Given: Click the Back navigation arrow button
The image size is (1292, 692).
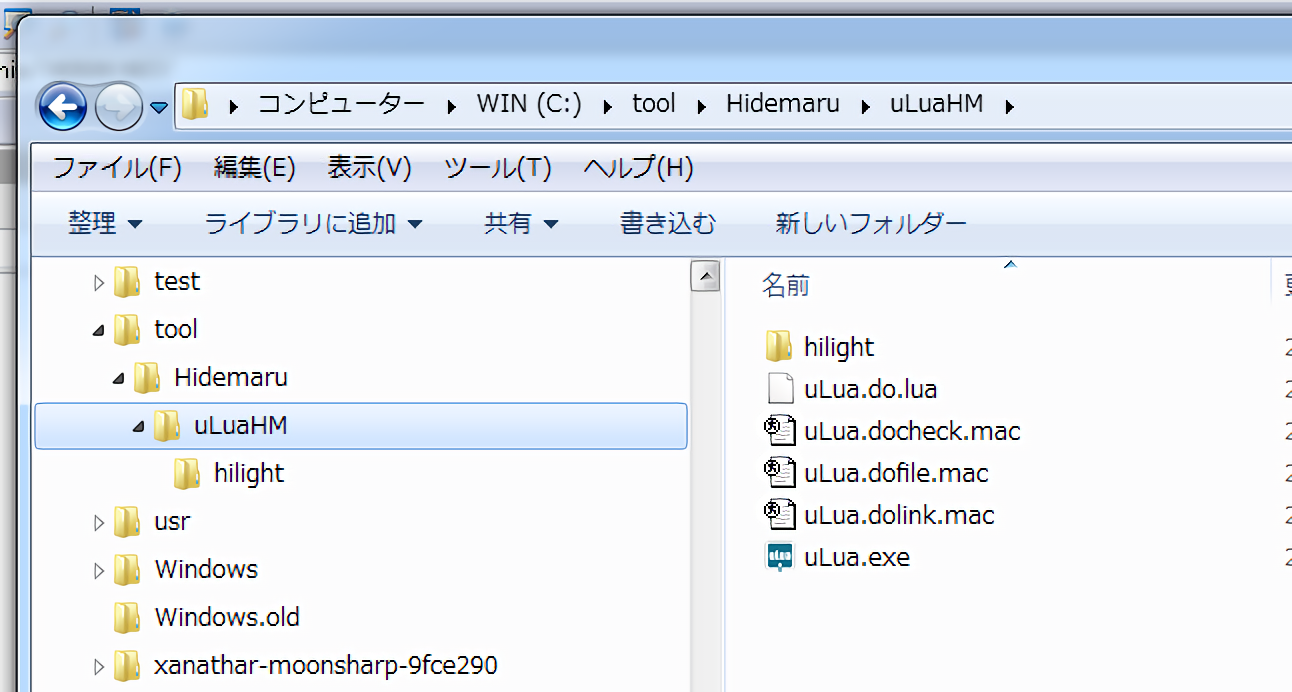Looking at the screenshot, I should (62, 106).
